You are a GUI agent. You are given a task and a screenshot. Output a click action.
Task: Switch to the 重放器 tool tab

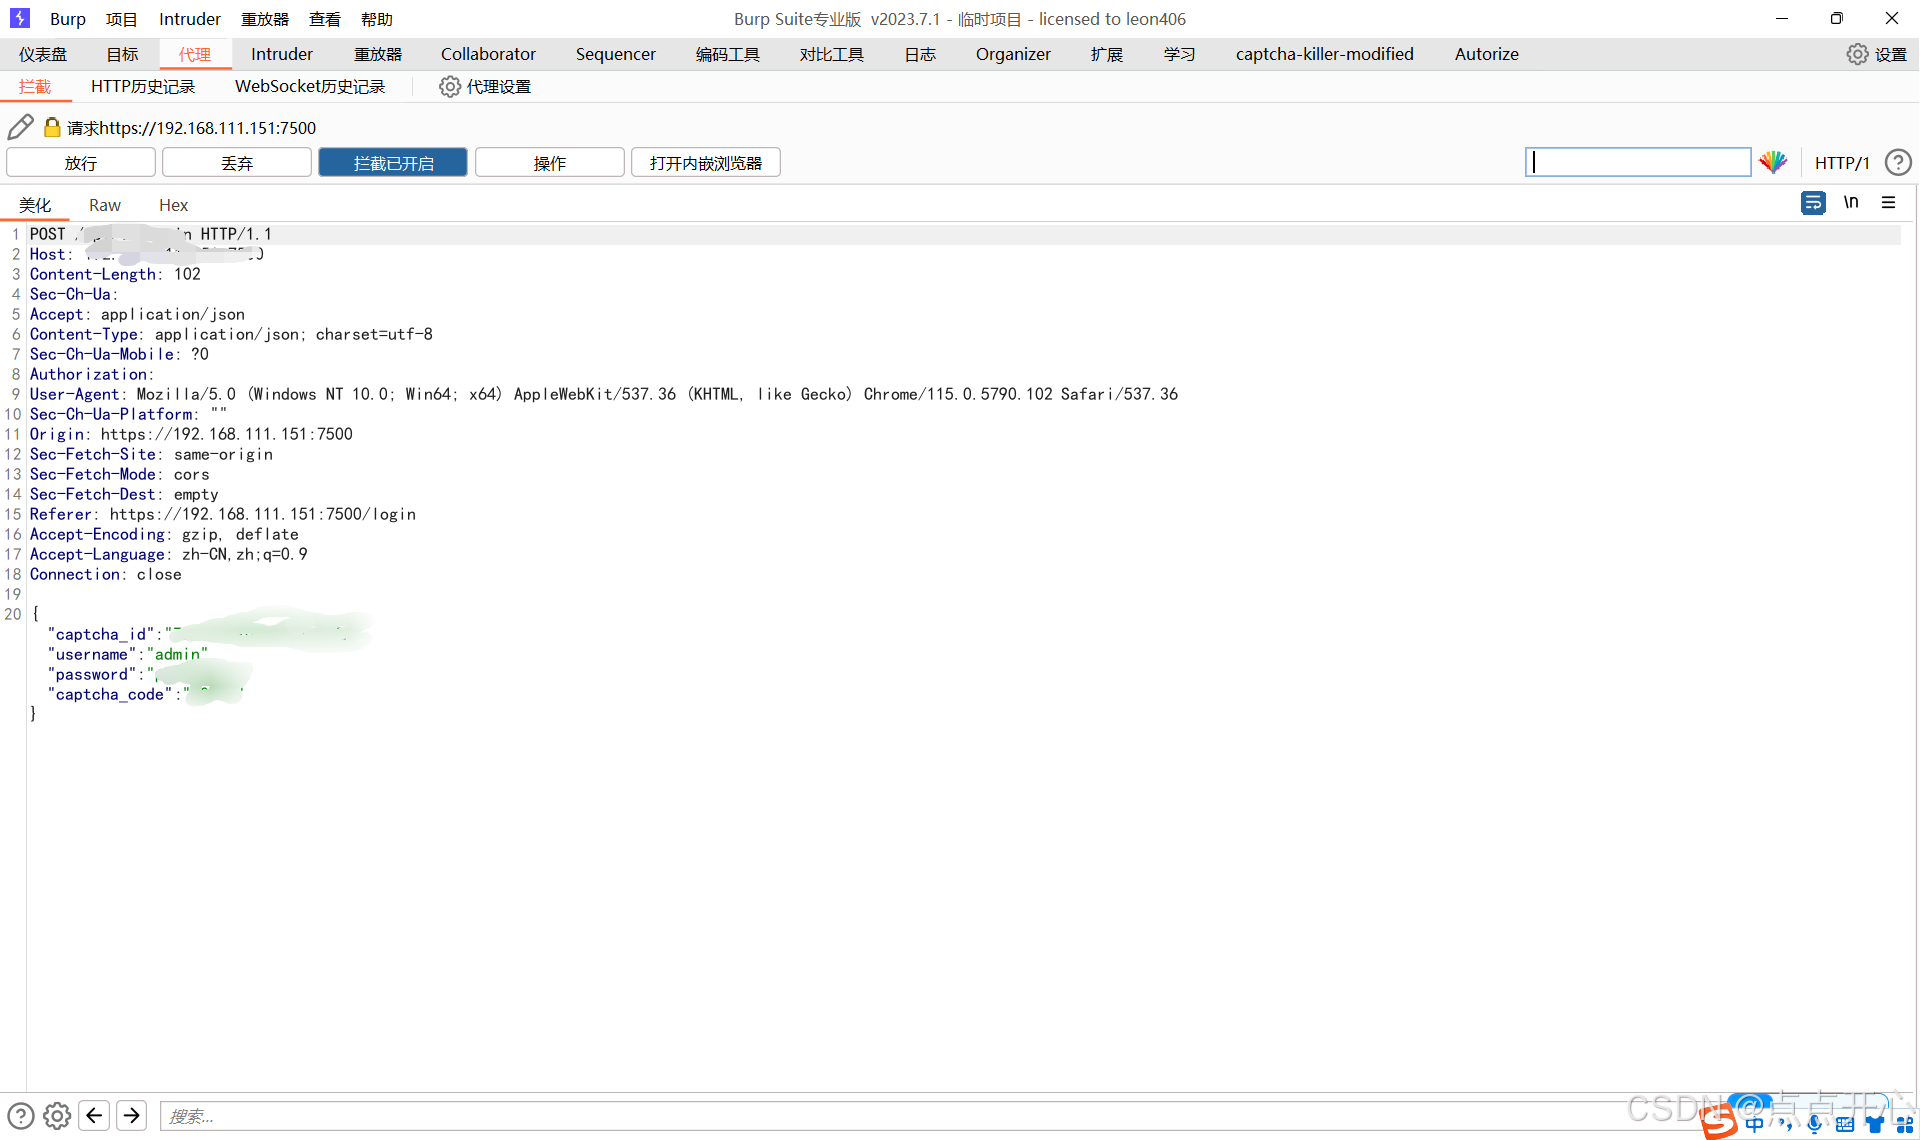378,54
